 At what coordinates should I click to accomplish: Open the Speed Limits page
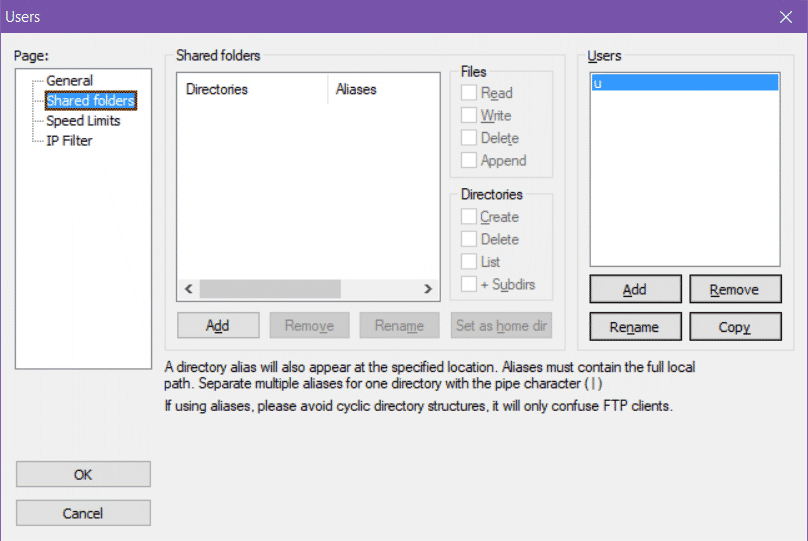(x=83, y=121)
